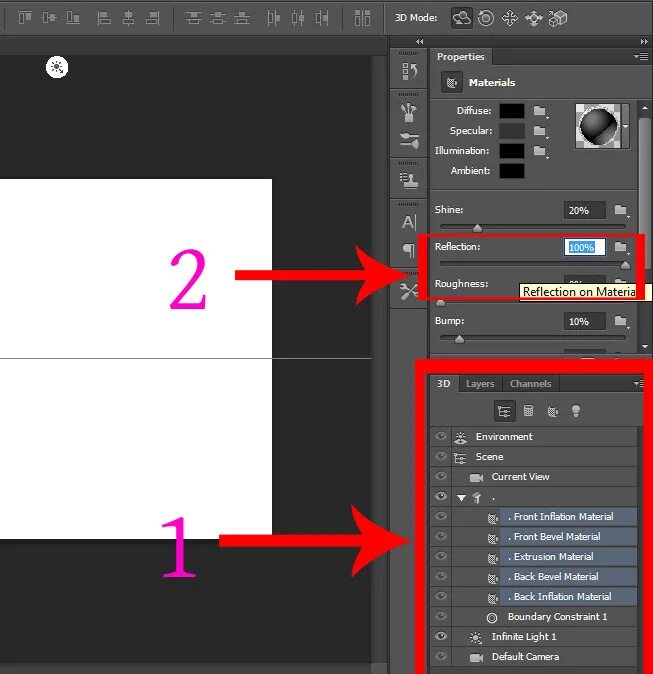This screenshot has height=674, width=653.
Task: Open the material picker dropdown arrow
Action: 625,126
